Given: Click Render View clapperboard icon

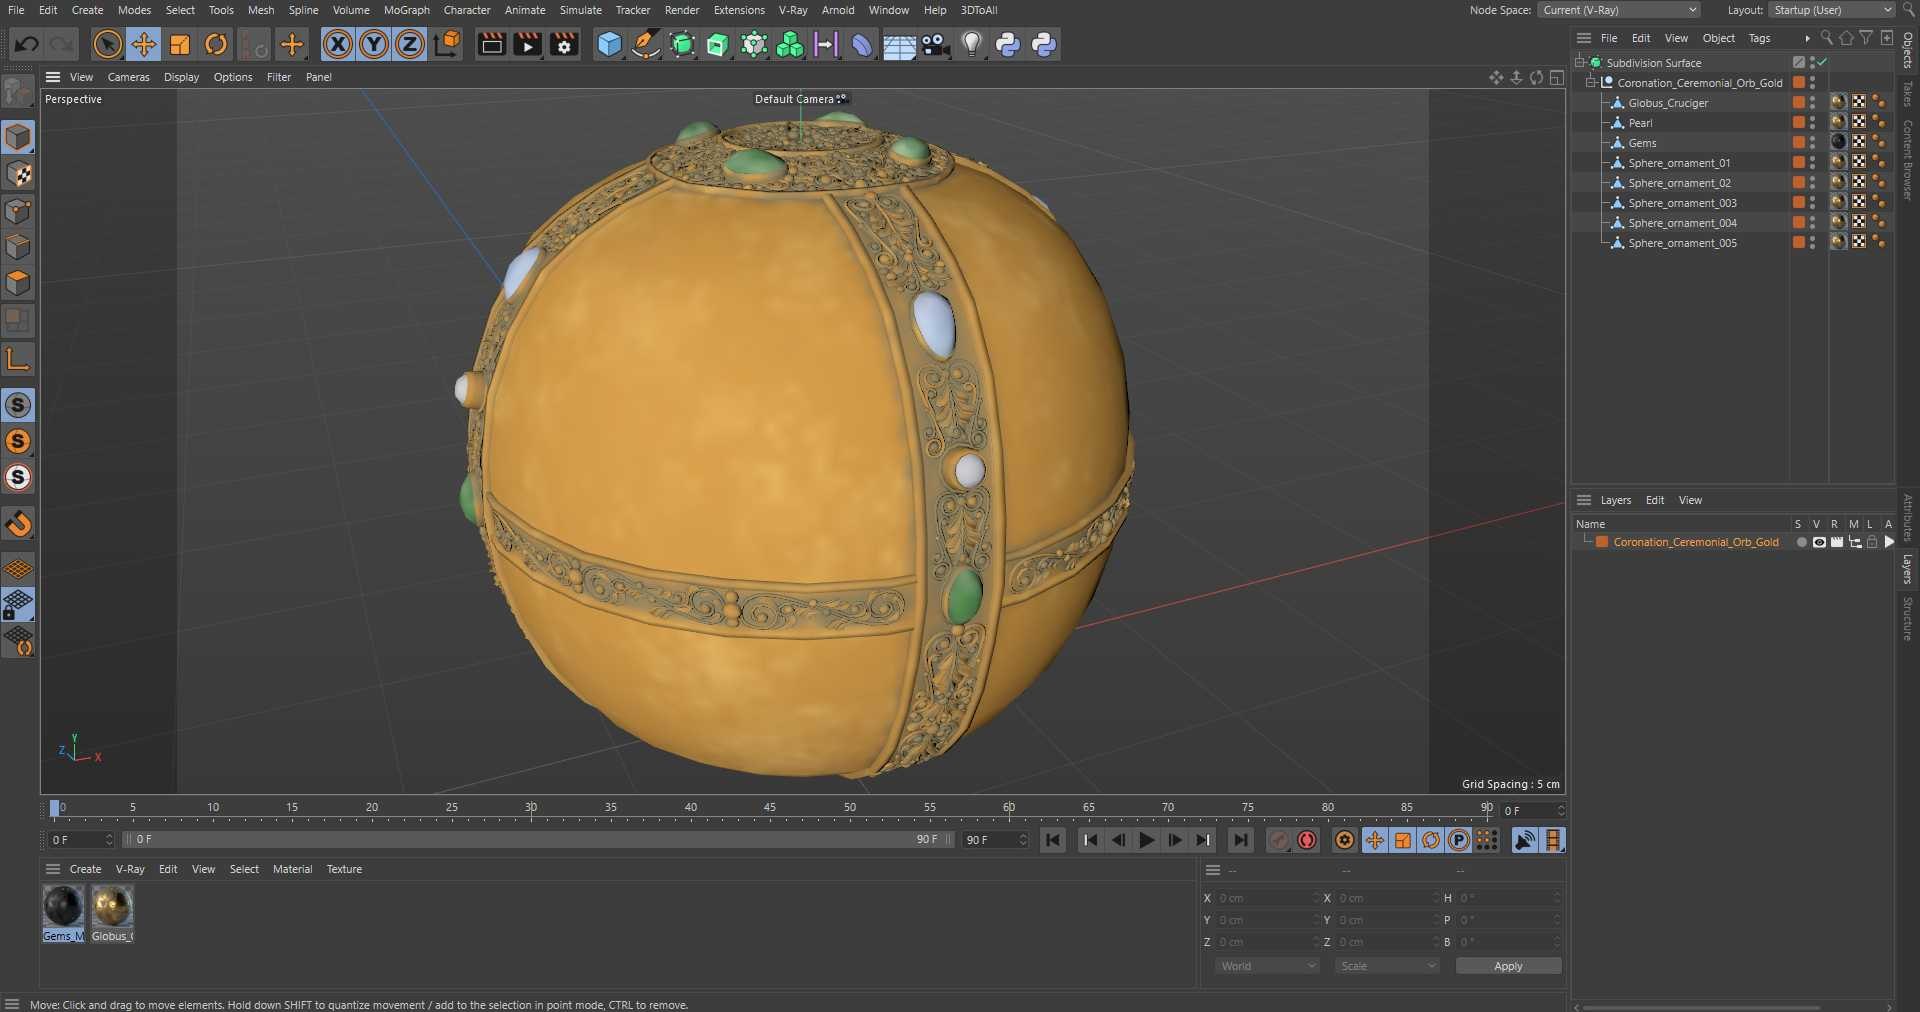Looking at the screenshot, I should coord(491,44).
